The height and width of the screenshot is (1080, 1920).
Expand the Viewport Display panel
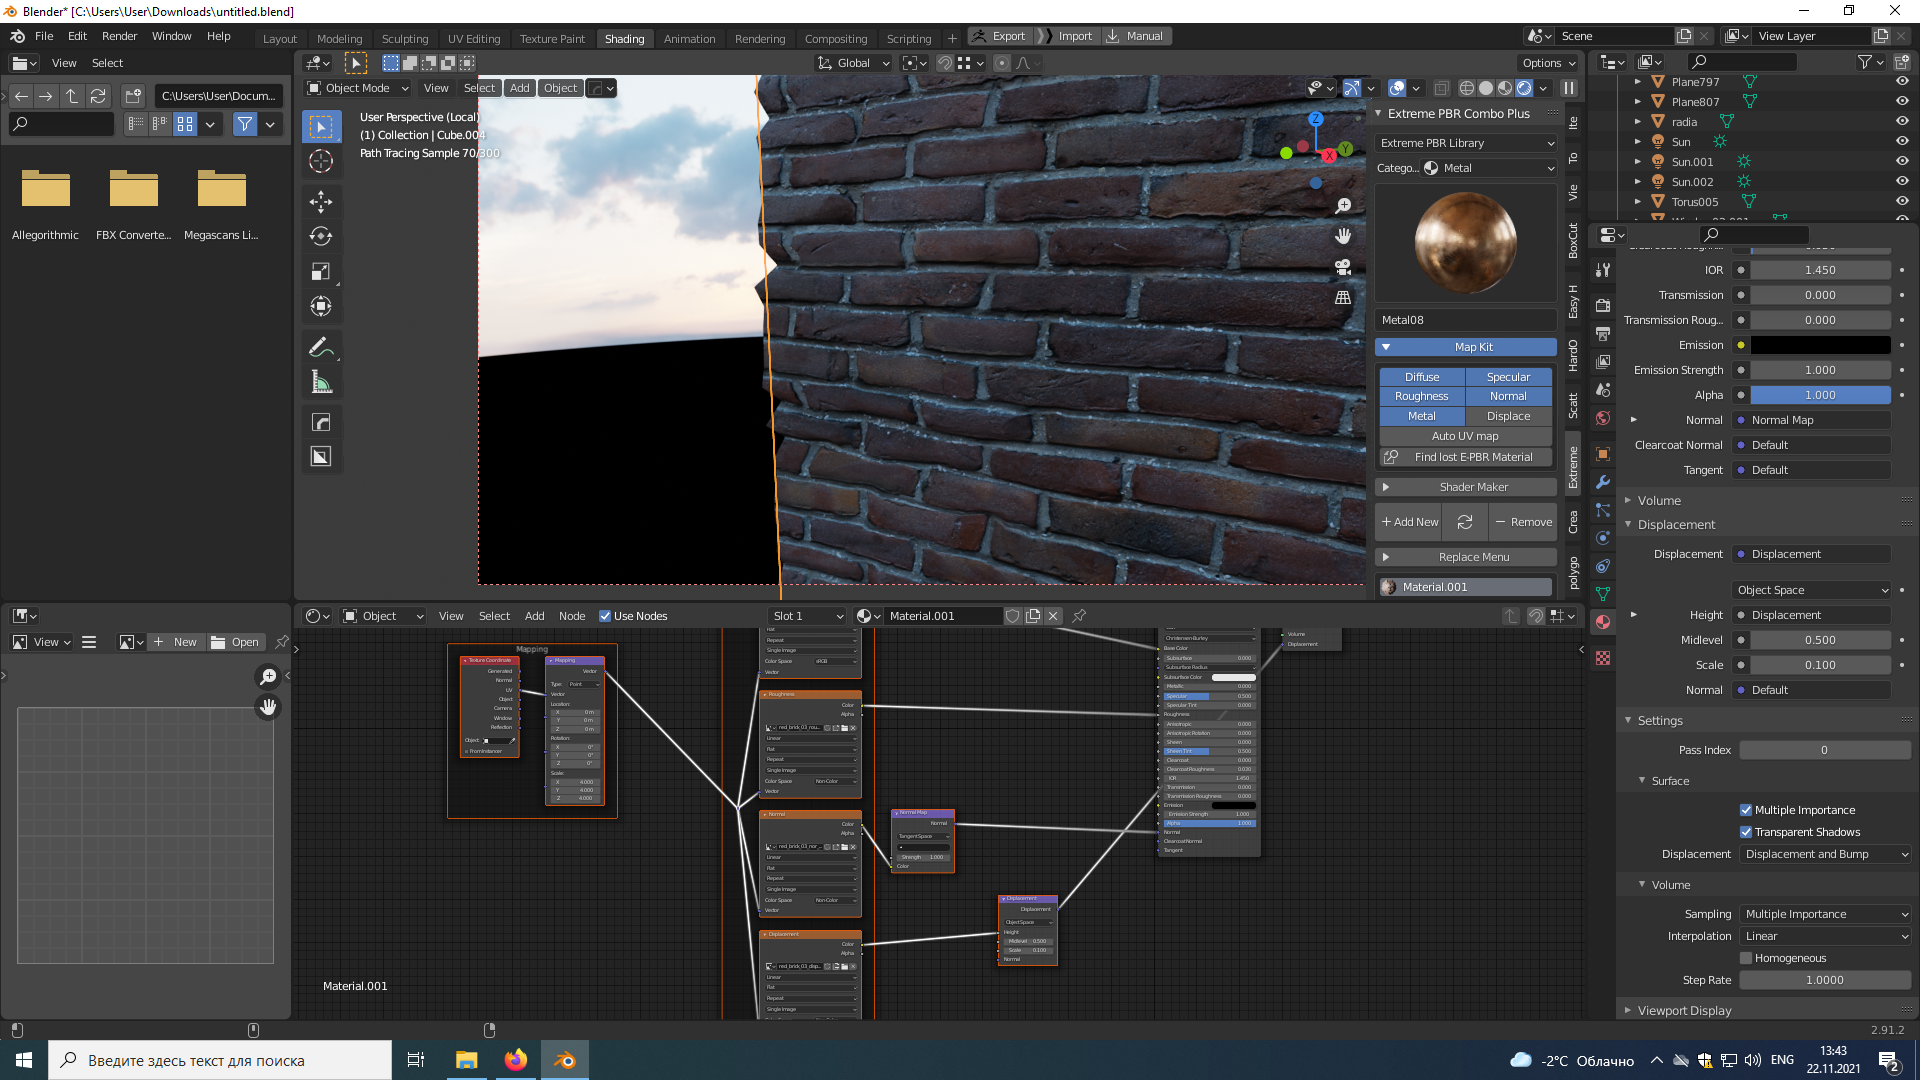click(1684, 1010)
